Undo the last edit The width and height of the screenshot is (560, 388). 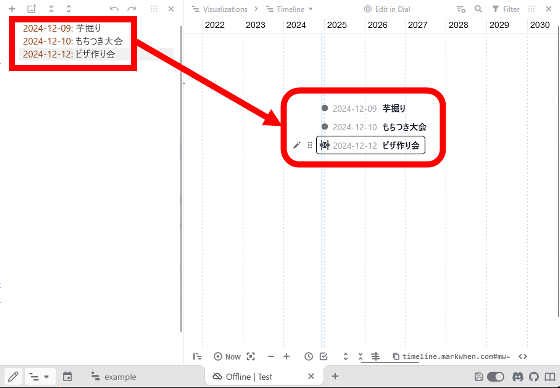114,9
